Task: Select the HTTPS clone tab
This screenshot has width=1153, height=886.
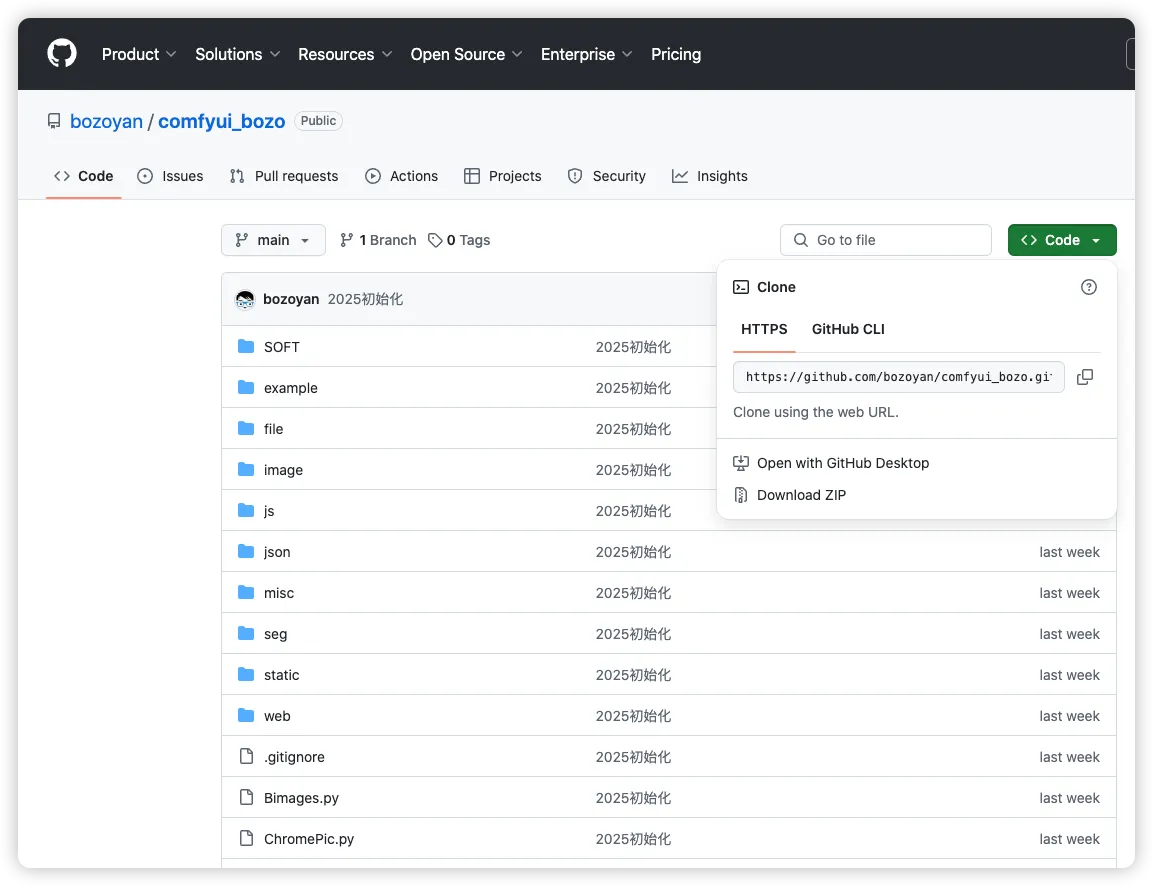Action: pyautogui.click(x=764, y=329)
